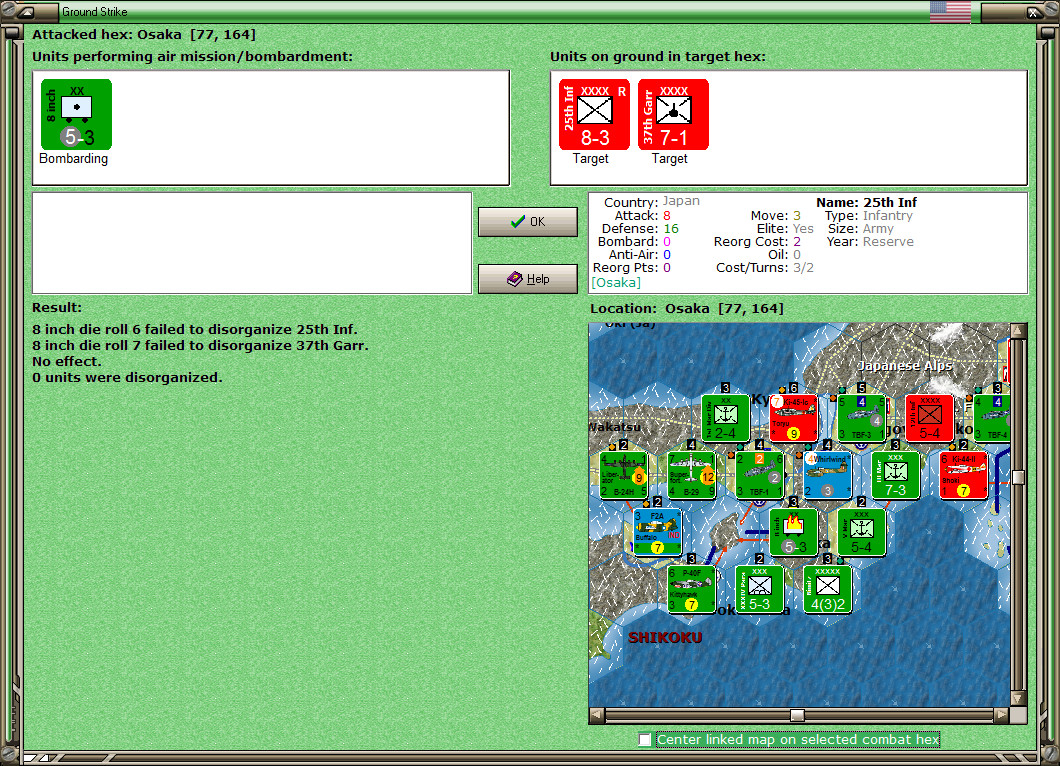The width and height of the screenshot is (1060, 766).
Task: Click the red Ki-44-II Shoki counter
Action: click(x=963, y=475)
